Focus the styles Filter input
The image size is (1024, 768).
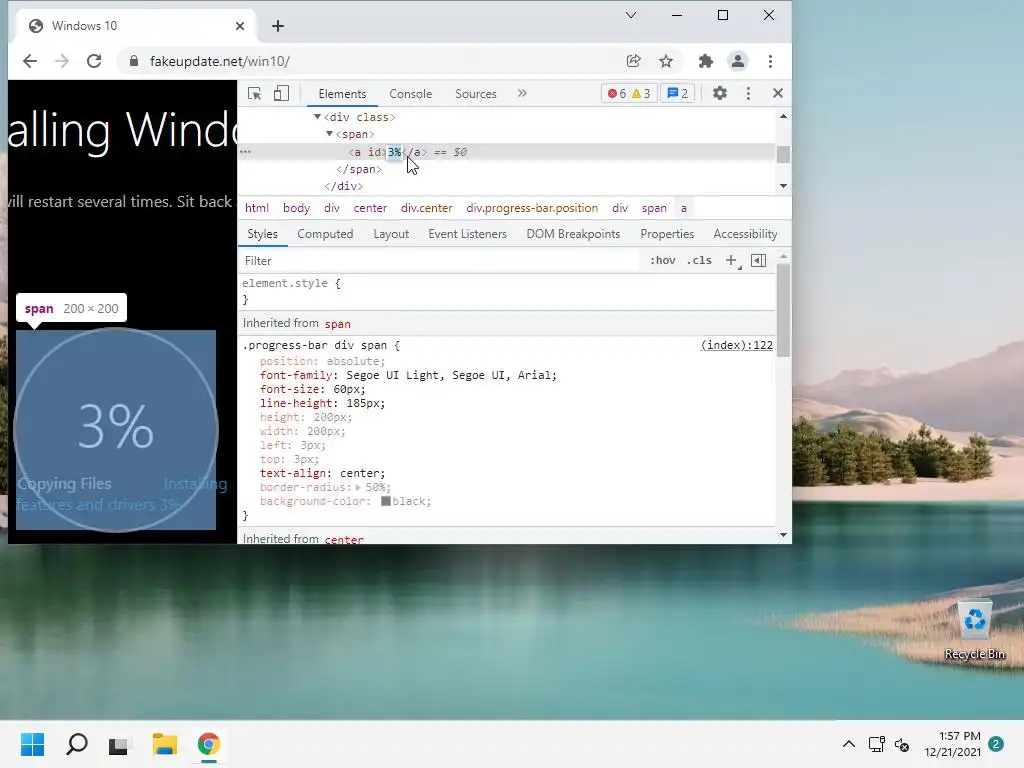click(441, 261)
